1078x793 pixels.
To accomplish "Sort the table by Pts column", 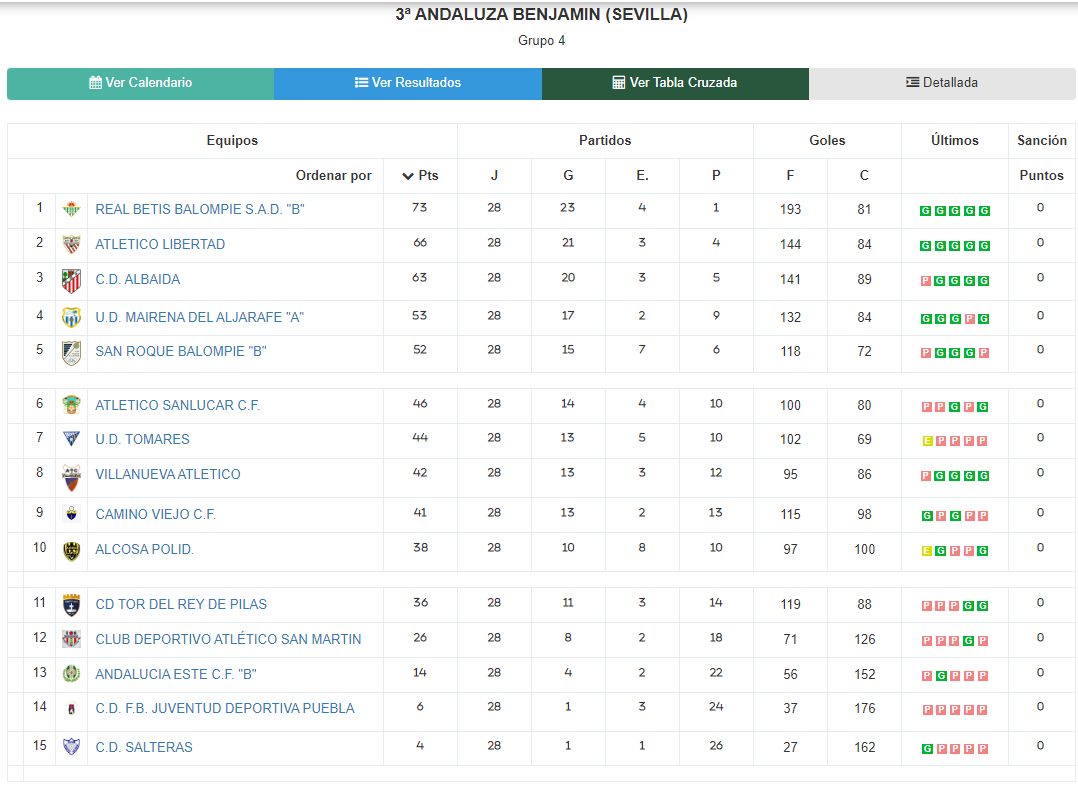I will pos(420,175).
